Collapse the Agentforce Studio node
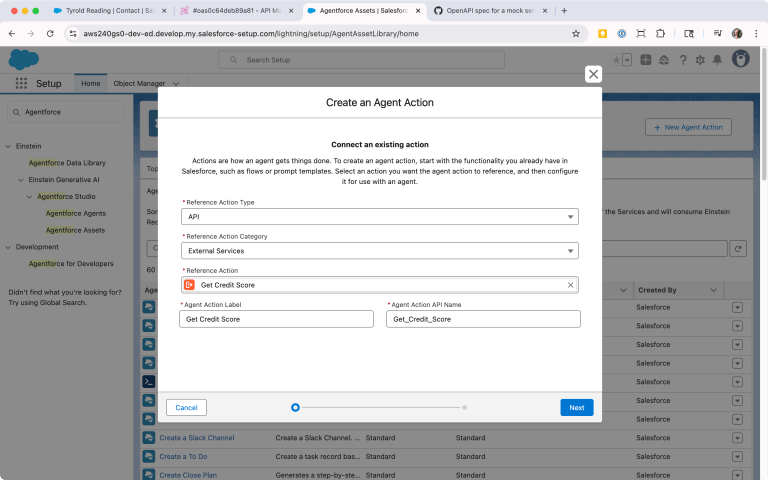Screen dimensions: 768x480 (29, 196)
